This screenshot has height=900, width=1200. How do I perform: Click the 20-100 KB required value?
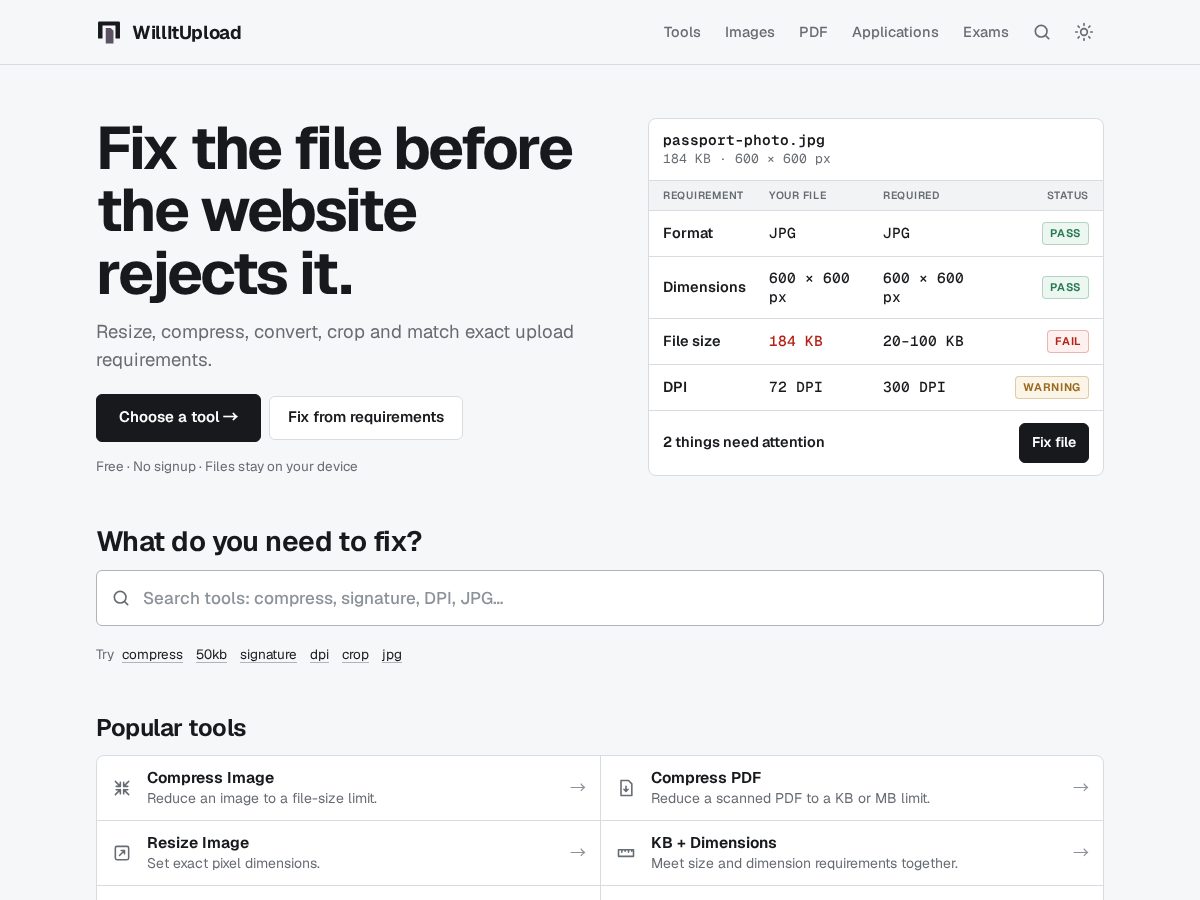pyautogui.click(x=923, y=341)
